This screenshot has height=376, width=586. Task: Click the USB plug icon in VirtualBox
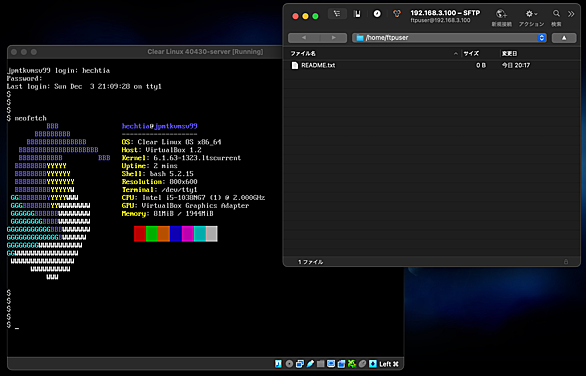point(310,364)
